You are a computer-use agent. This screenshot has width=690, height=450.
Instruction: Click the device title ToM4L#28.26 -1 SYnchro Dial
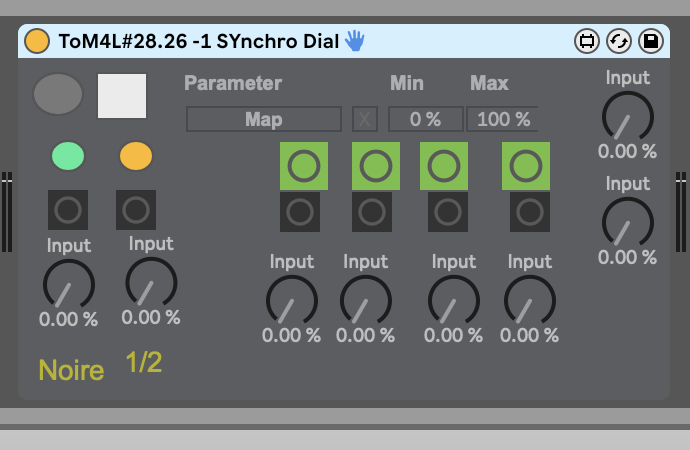click(x=199, y=41)
